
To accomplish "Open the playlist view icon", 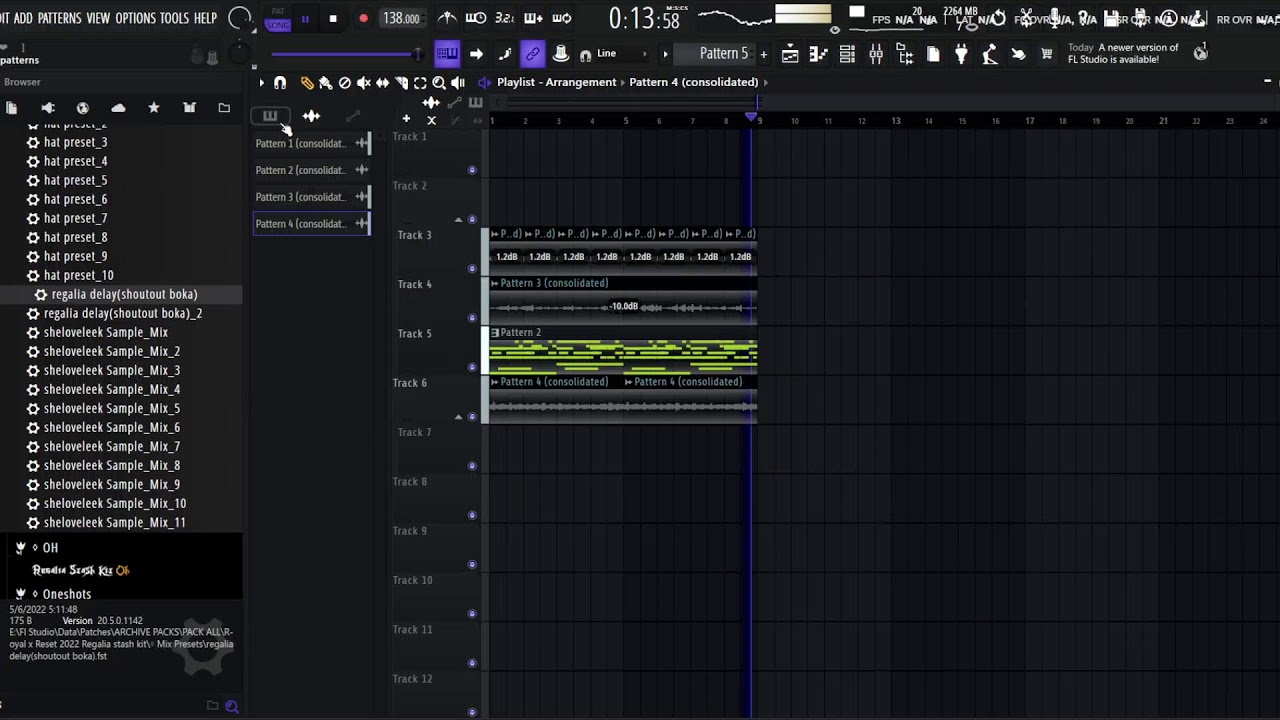I will click(790, 55).
